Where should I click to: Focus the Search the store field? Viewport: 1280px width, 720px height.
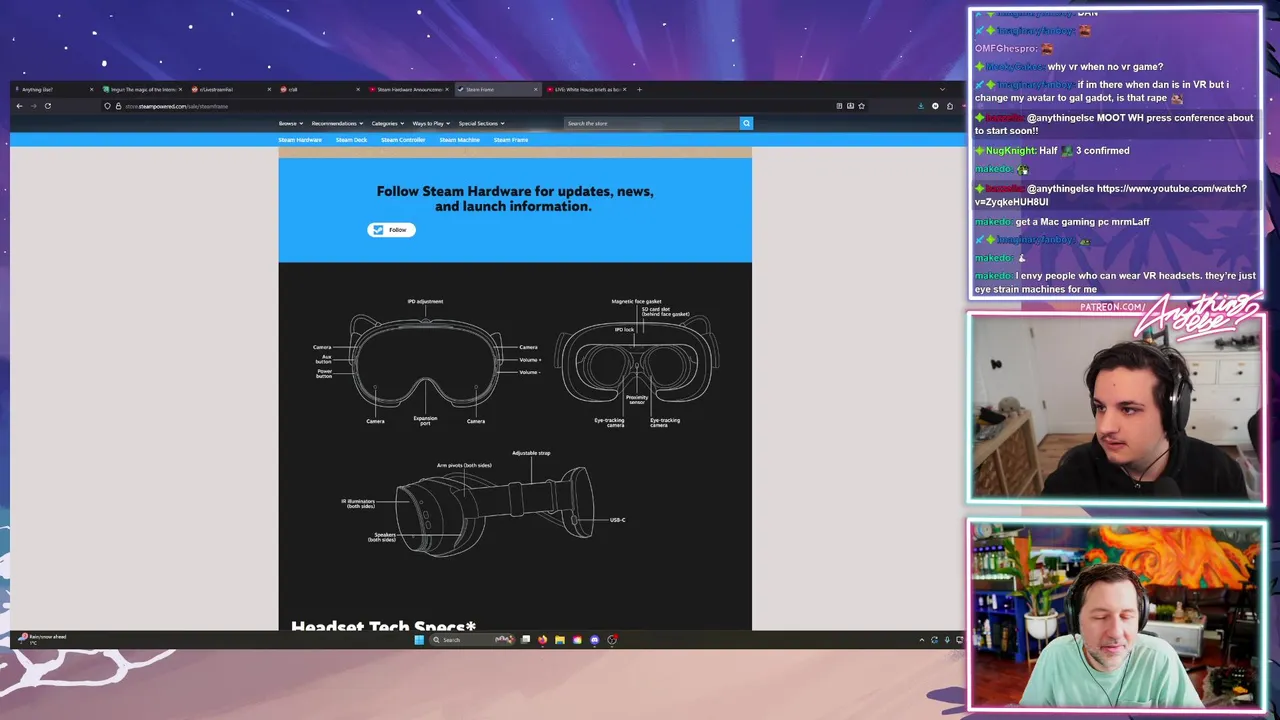pyautogui.click(x=651, y=123)
